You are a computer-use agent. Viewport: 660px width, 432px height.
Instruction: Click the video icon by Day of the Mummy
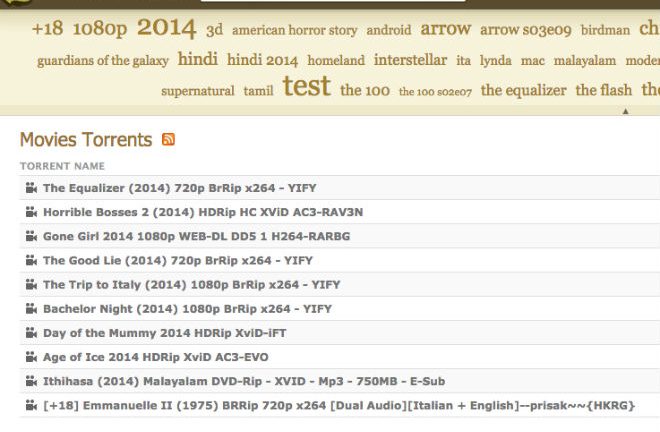(x=31, y=333)
